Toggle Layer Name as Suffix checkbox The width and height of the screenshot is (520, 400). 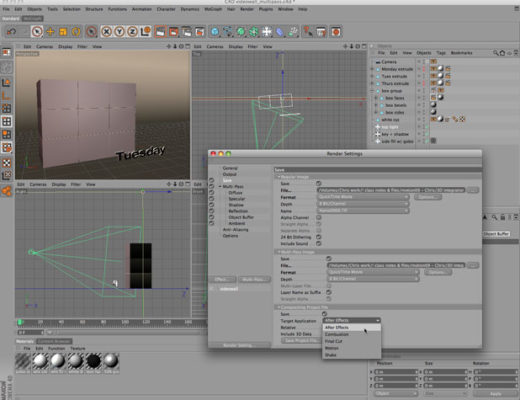[329, 292]
